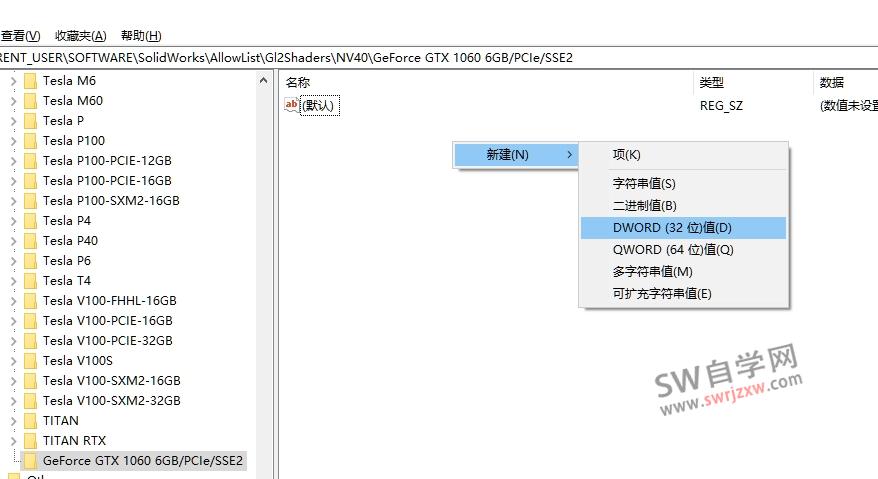Click the Tesla M6 folder icon

click(31, 81)
